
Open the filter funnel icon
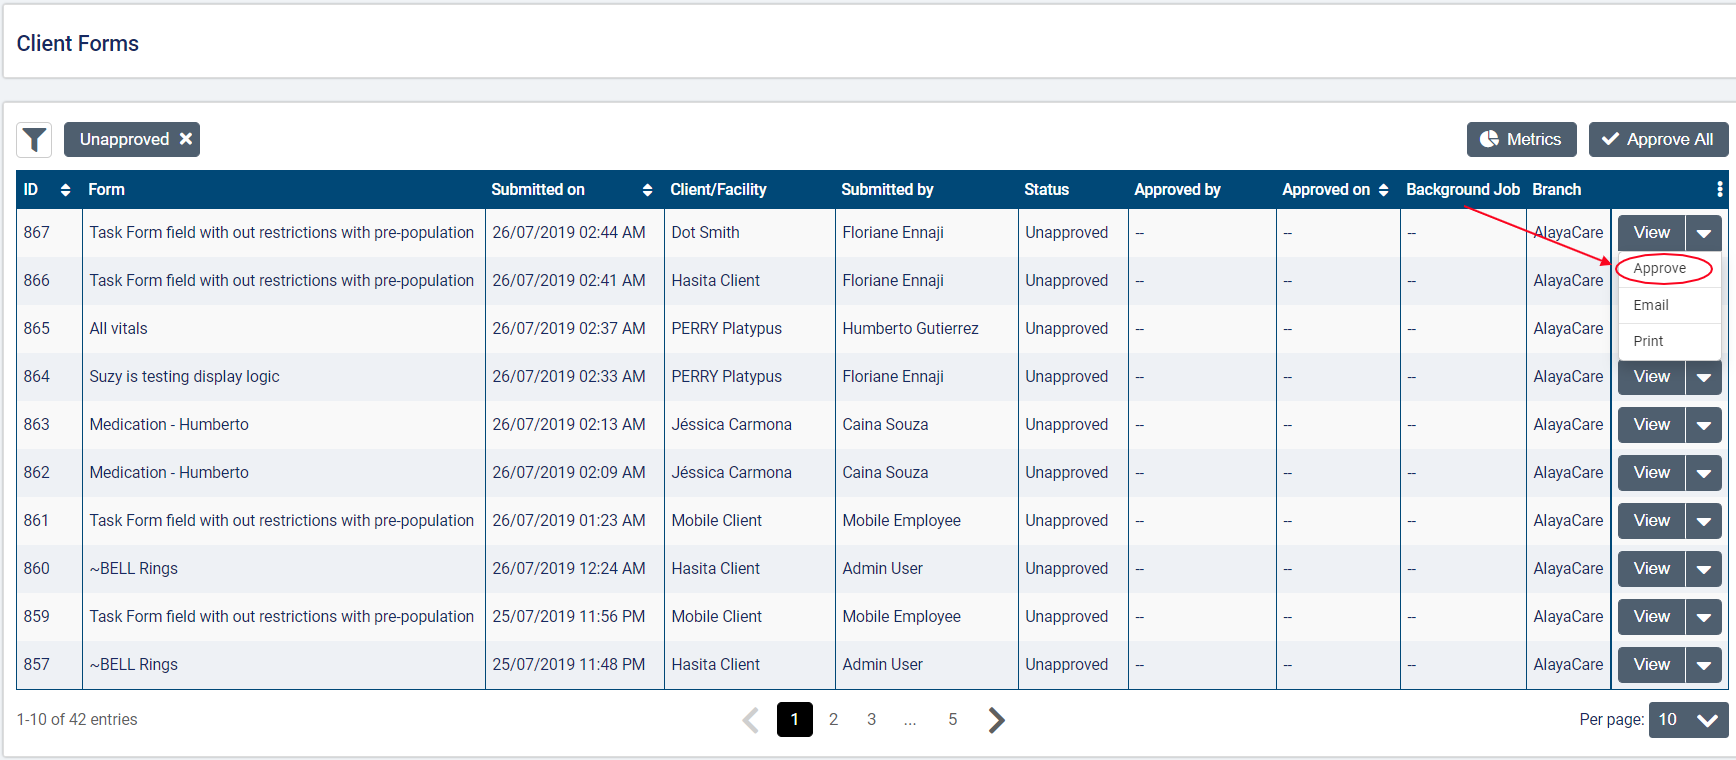(35, 140)
